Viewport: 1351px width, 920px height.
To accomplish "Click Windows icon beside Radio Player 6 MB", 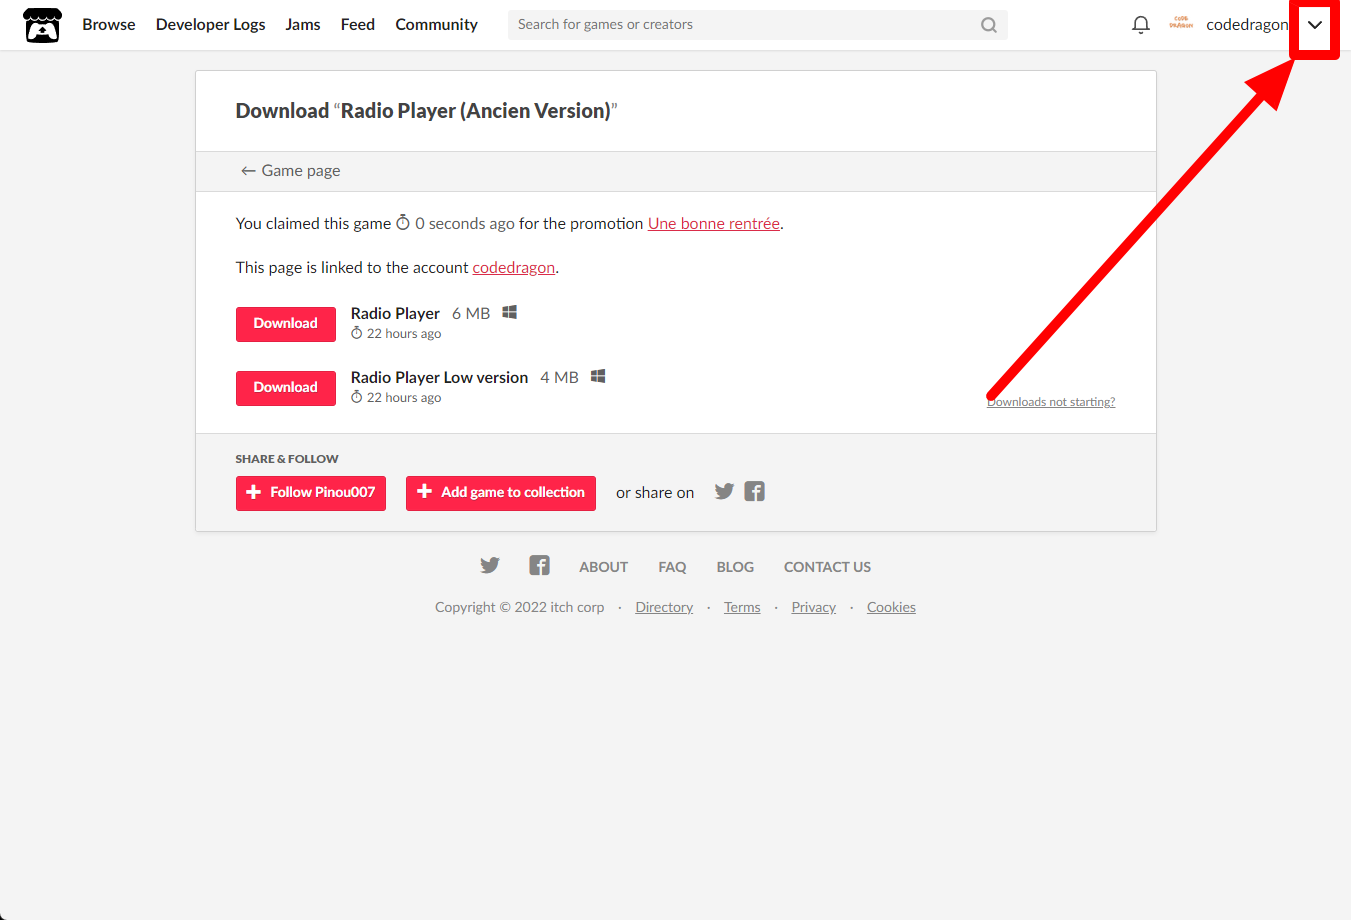I will click(x=510, y=312).
